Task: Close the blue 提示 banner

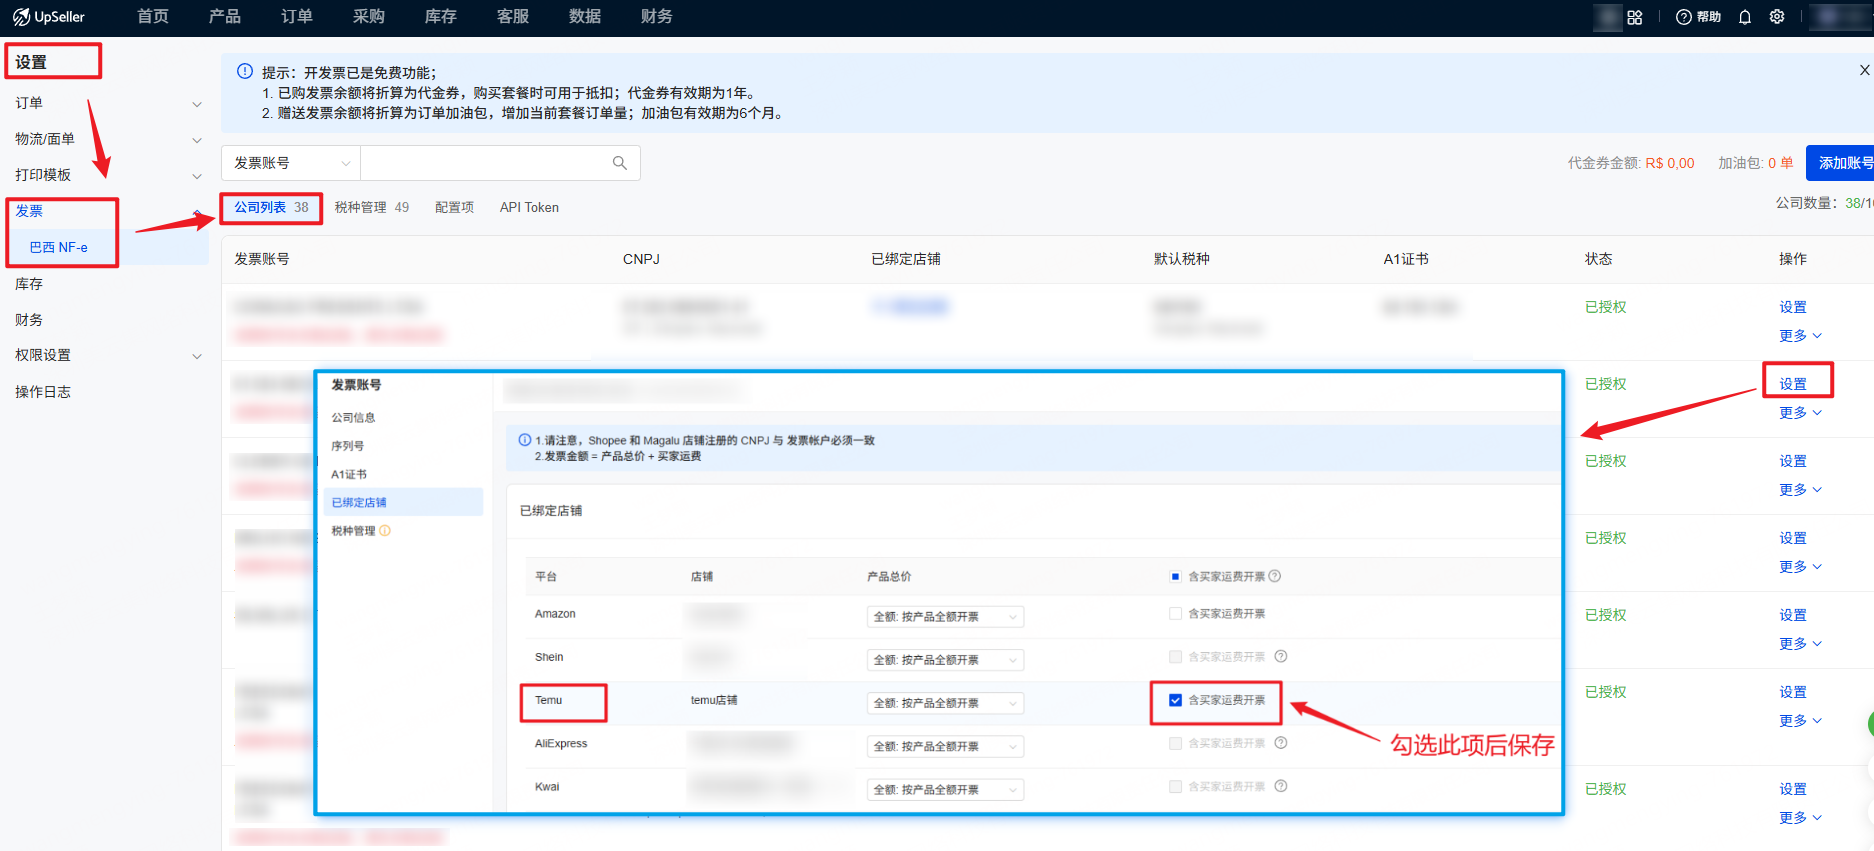Action: (1864, 70)
